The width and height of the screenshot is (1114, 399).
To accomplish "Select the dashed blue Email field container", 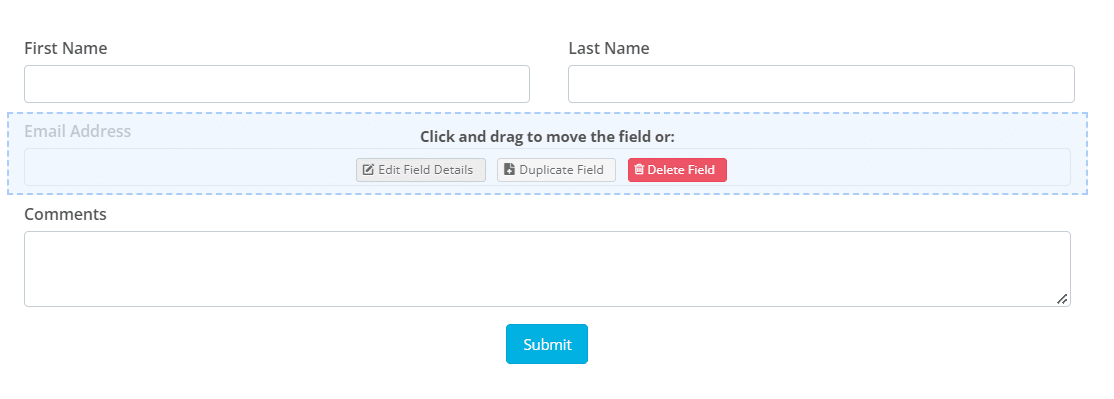I will [x=547, y=153].
